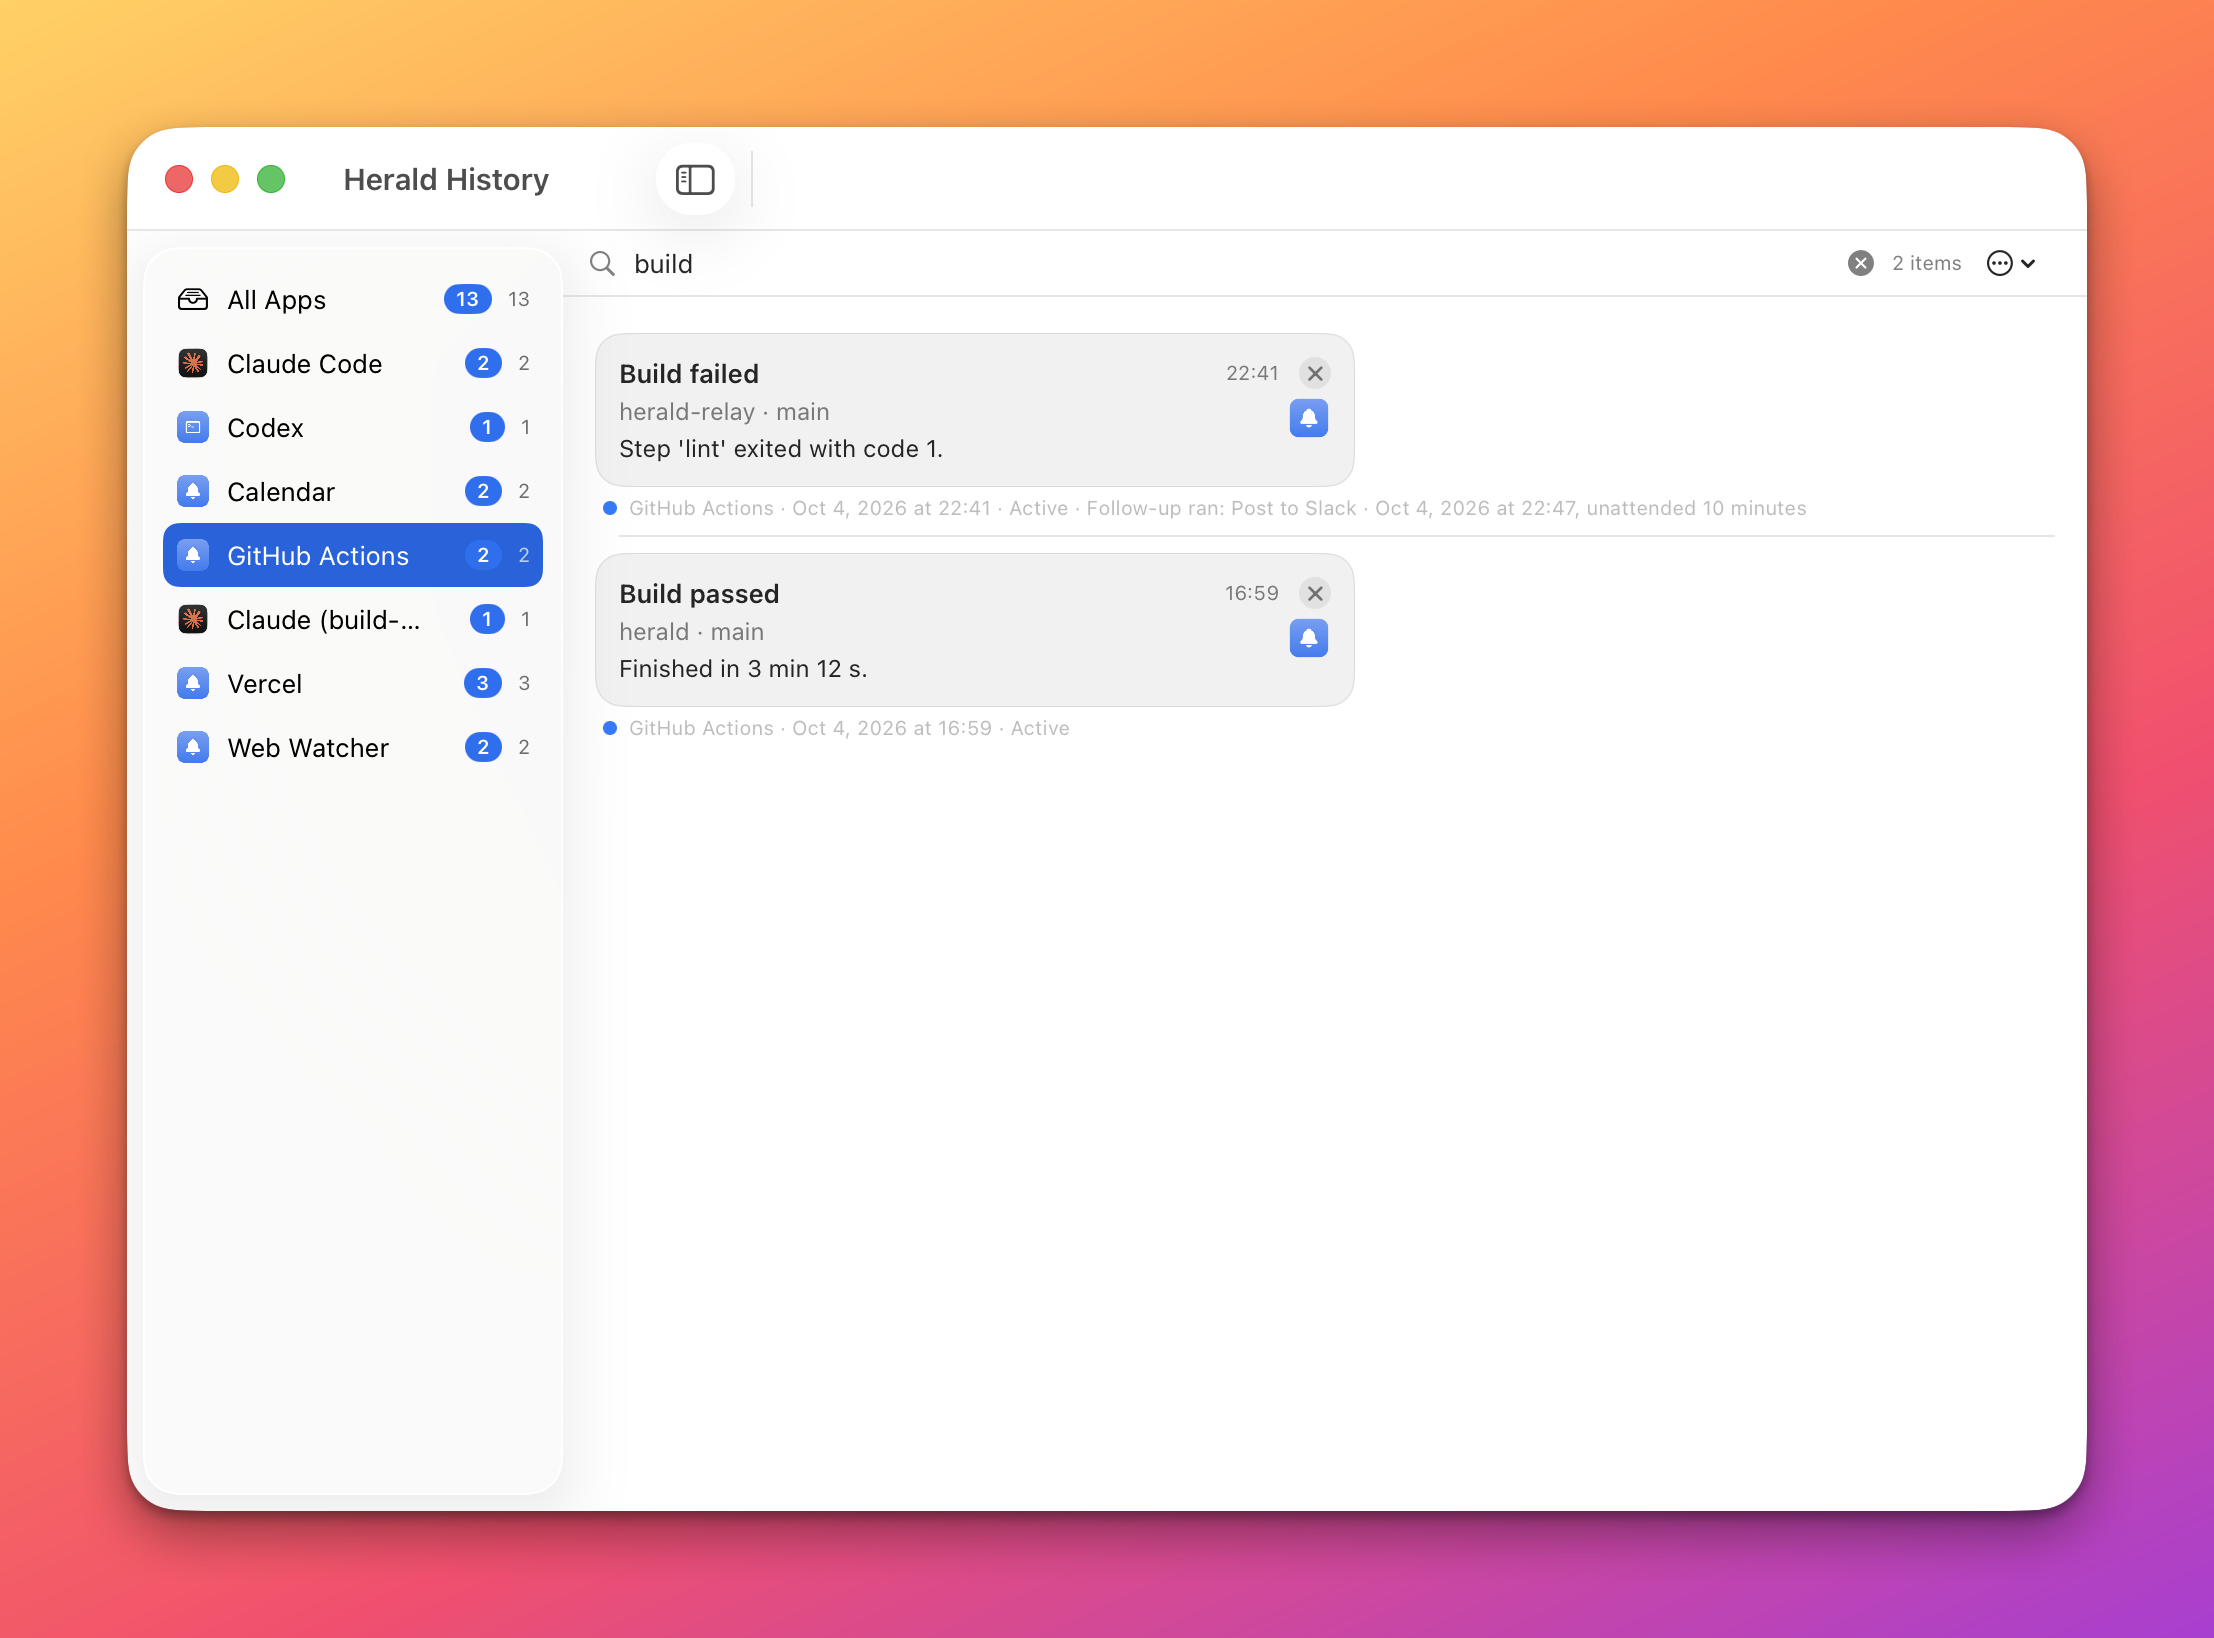Click the search magnifier icon
The height and width of the screenshot is (1638, 2214).
(602, 263)
